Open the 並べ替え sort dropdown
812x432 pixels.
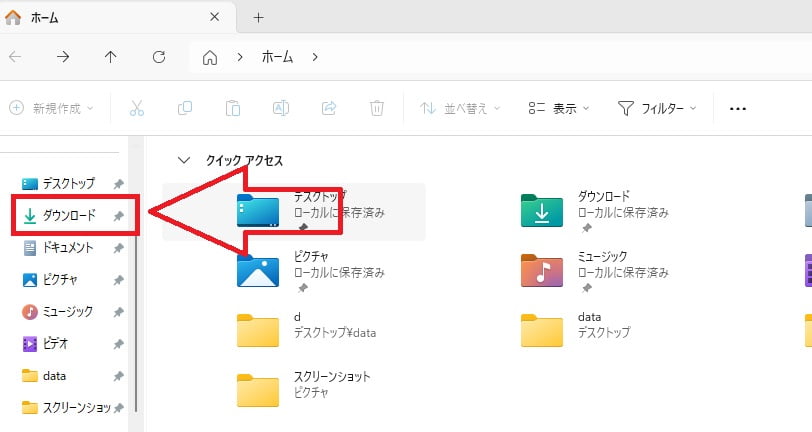(462, 108)
